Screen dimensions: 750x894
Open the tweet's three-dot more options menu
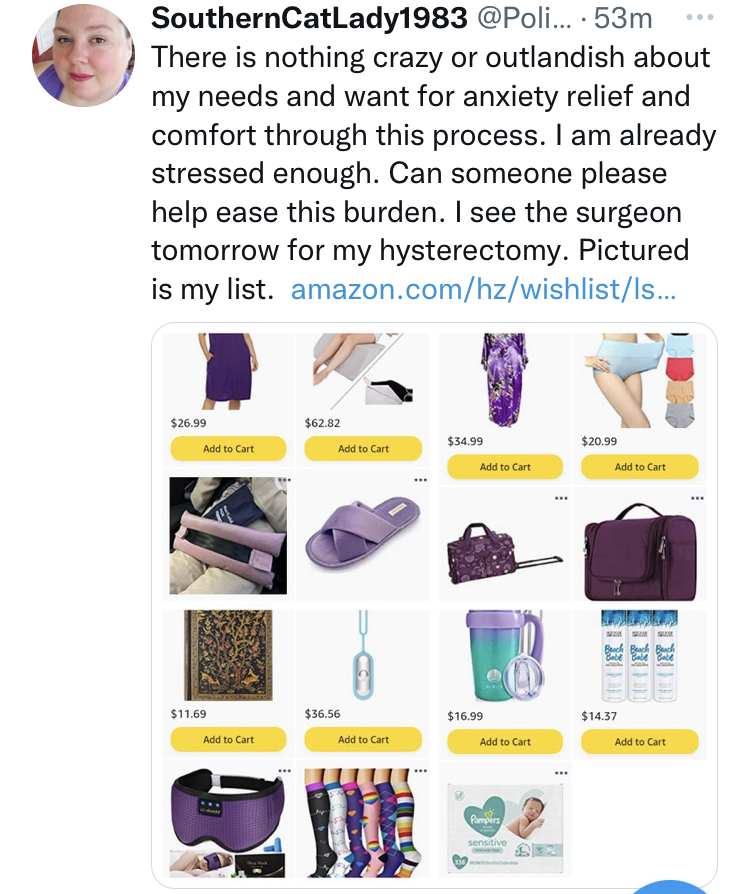tap(700, 18)
